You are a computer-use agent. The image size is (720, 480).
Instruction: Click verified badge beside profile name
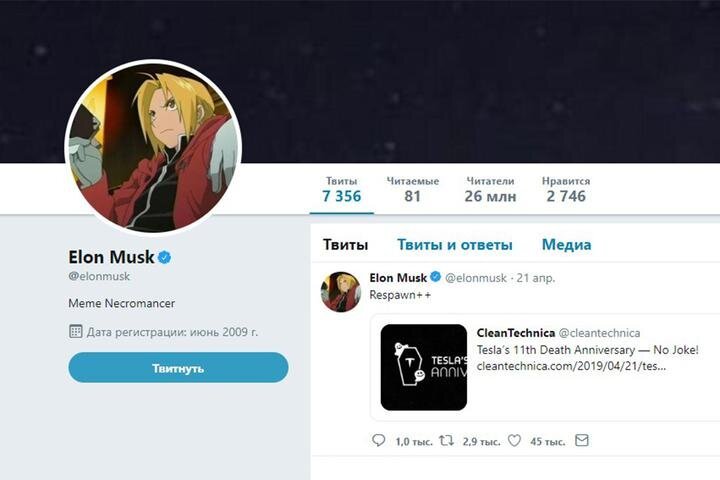tap(165, 257)
